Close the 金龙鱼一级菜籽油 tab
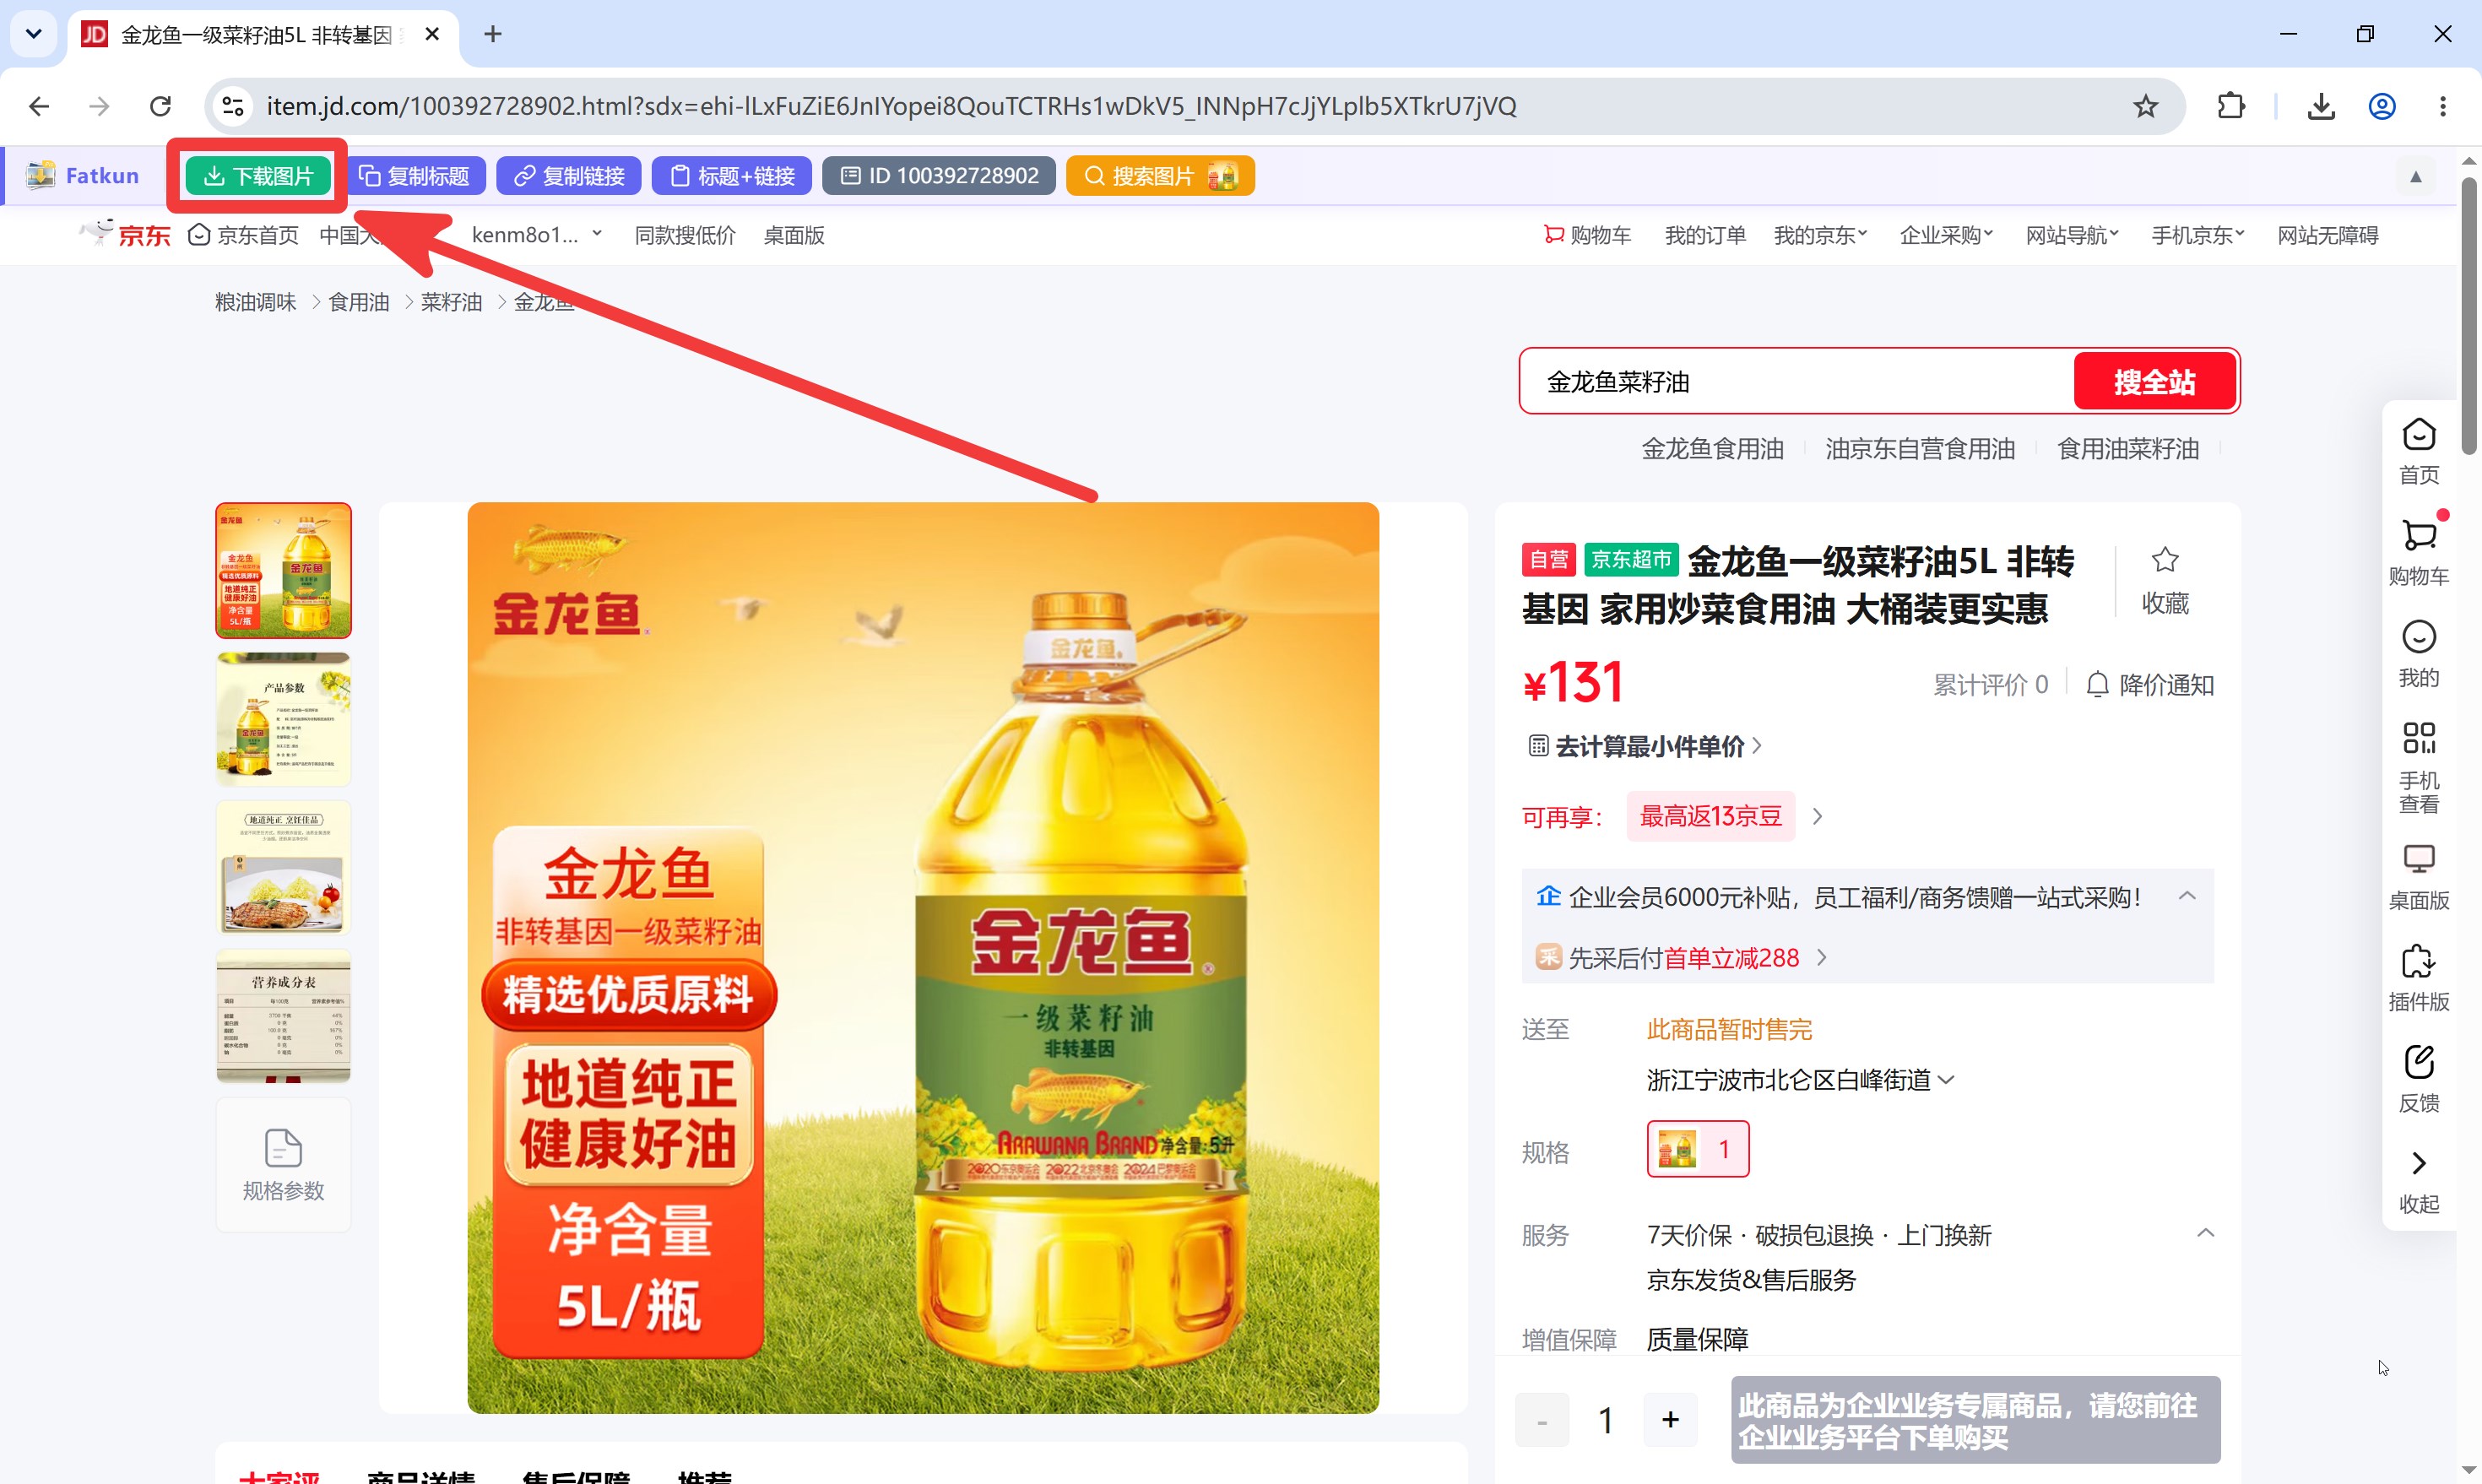This screenshot has width=2482, height=1484. click(x=432, y=34)
